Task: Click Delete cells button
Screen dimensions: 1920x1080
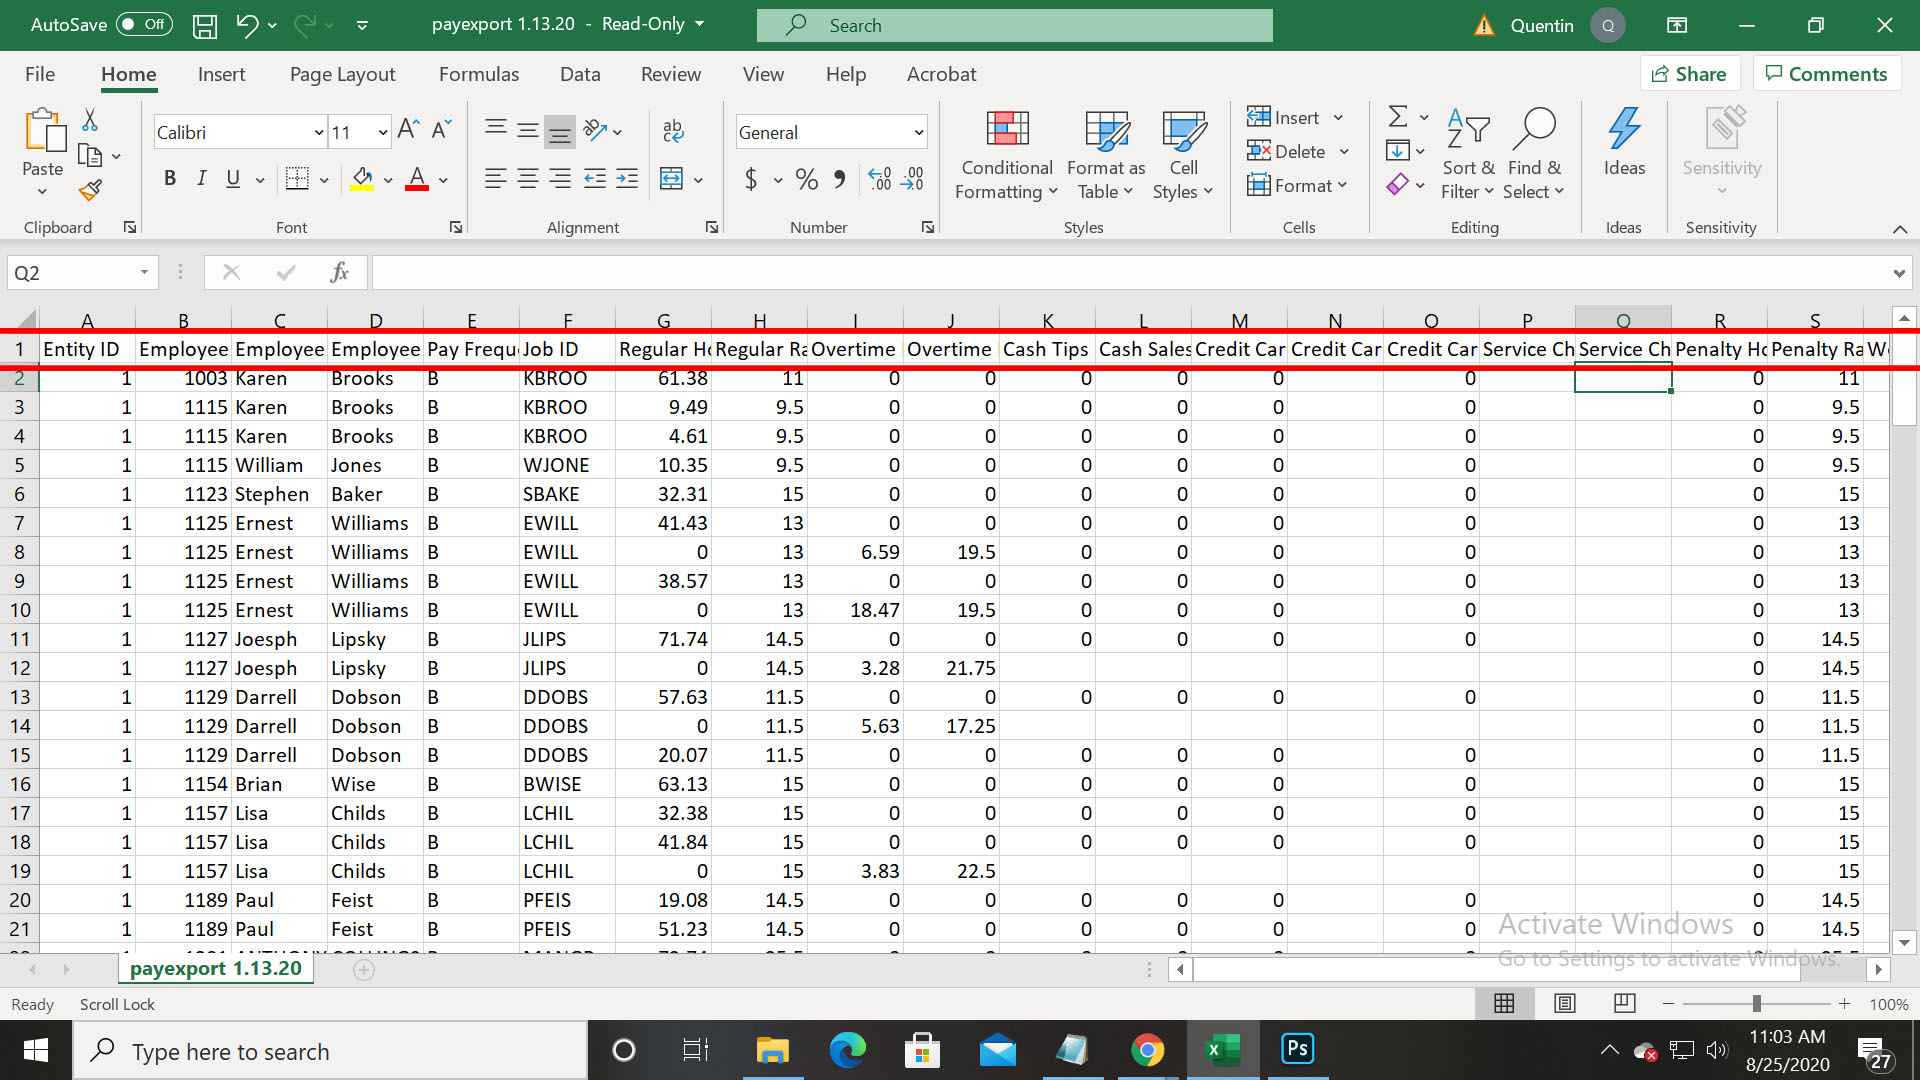Action: click(x=1298, y=151)
